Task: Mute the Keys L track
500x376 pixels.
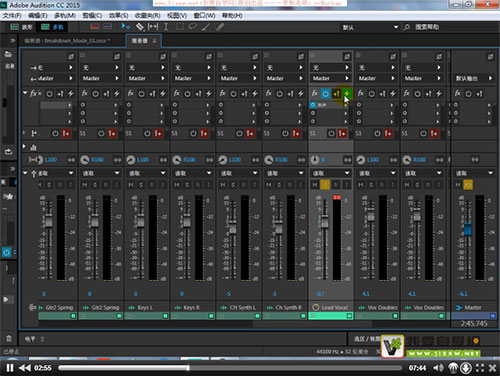Action: tap(131, 185)
